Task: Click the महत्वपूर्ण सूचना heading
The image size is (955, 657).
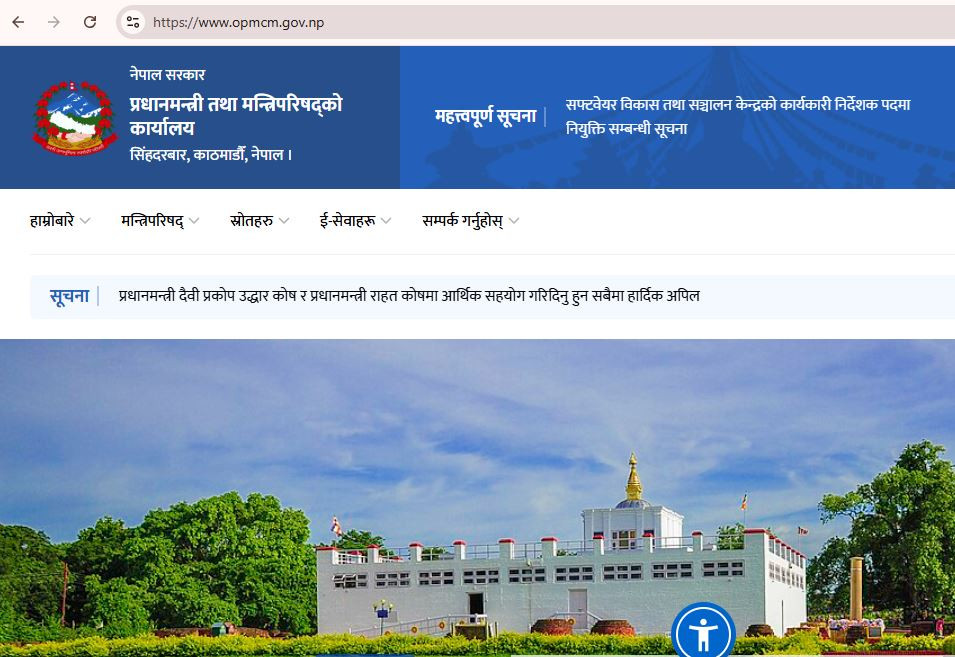Action: pyautogui.click(x=485, y=116)
